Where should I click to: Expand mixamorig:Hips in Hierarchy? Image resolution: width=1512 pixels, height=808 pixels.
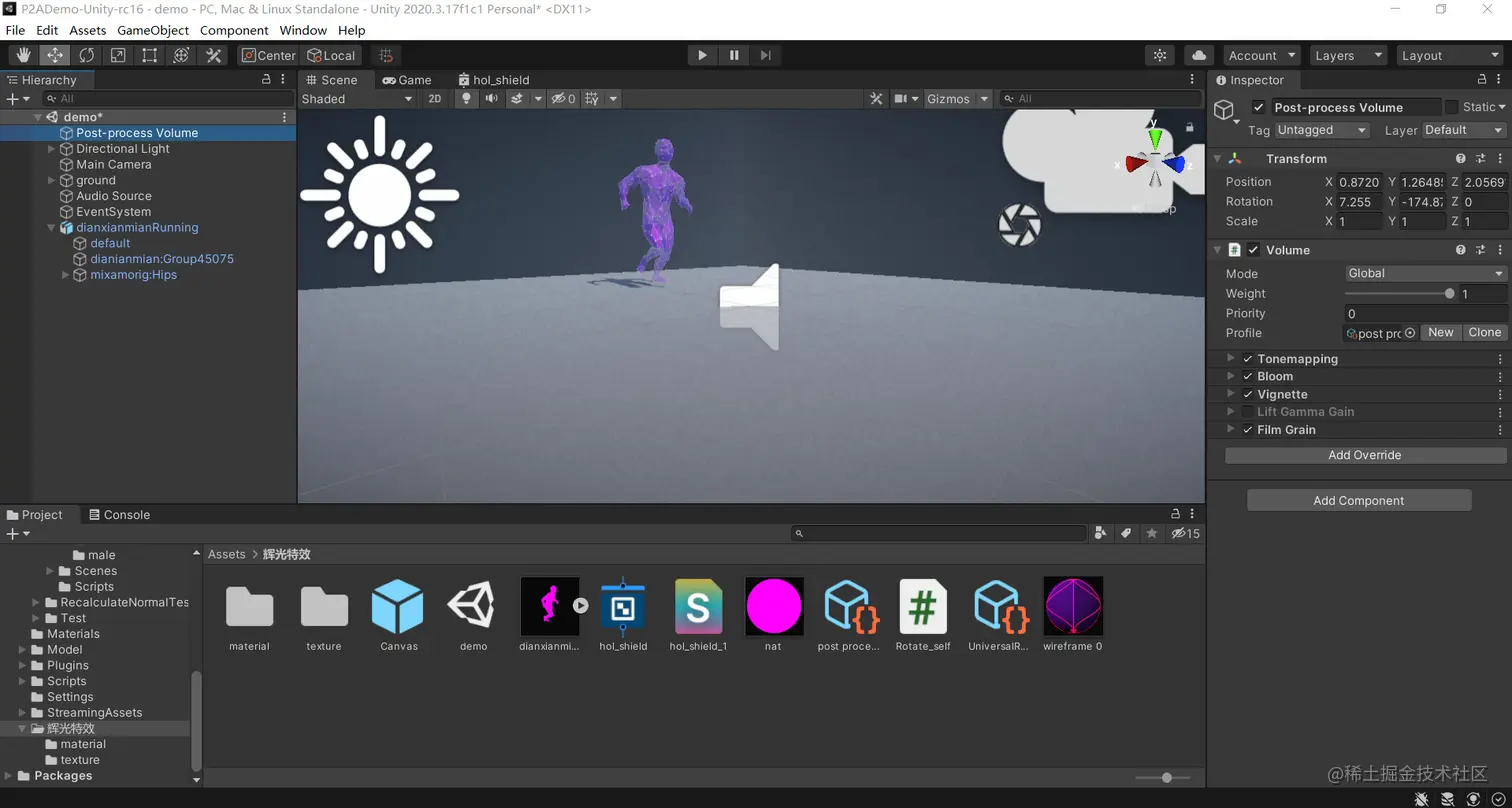66,275
